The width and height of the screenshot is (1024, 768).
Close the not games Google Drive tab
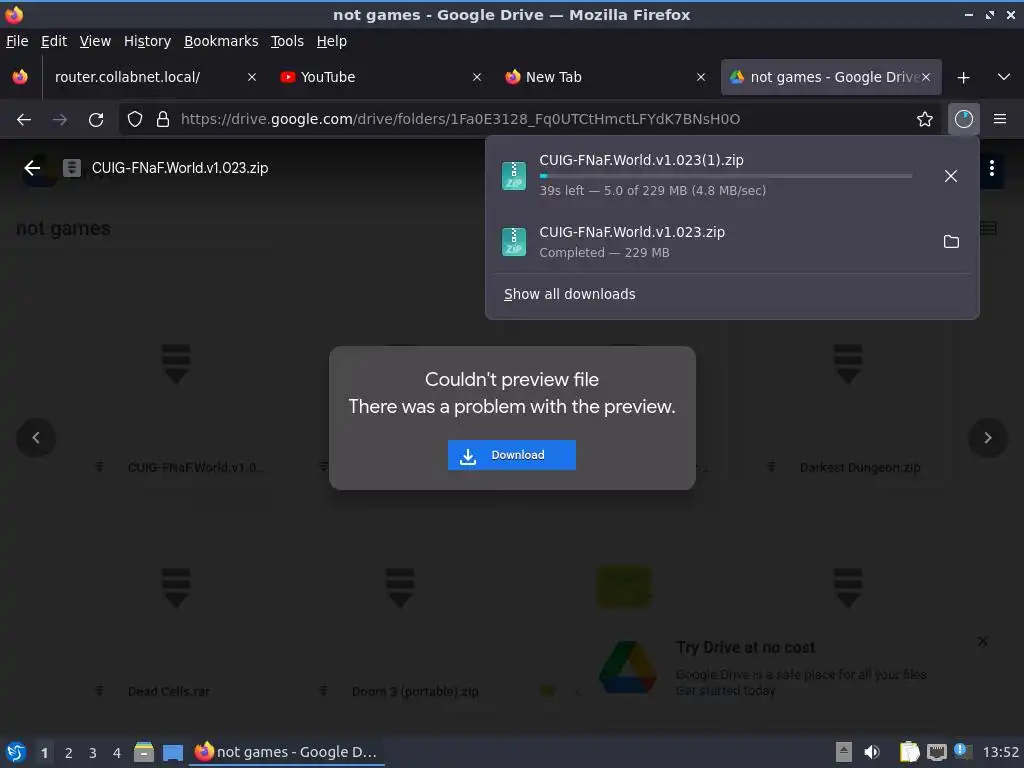click(x=926, y=77)
